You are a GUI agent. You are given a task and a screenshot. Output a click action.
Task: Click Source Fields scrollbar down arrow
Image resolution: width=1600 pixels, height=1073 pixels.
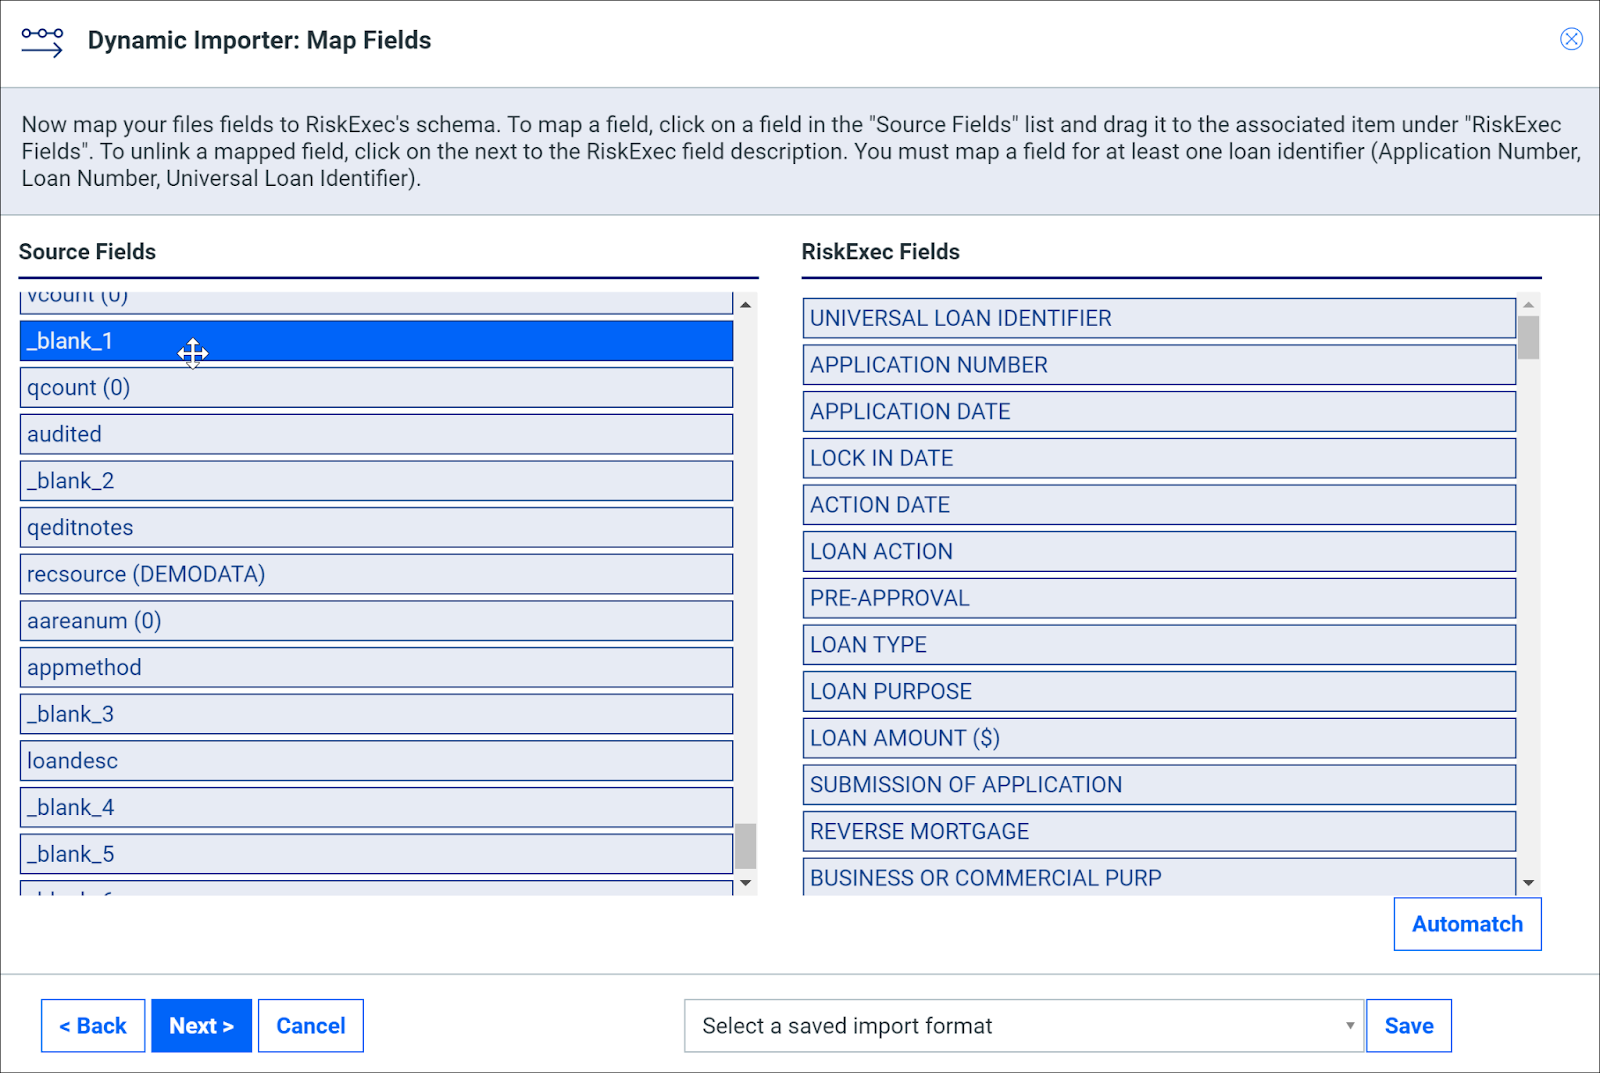coord(745,883)
